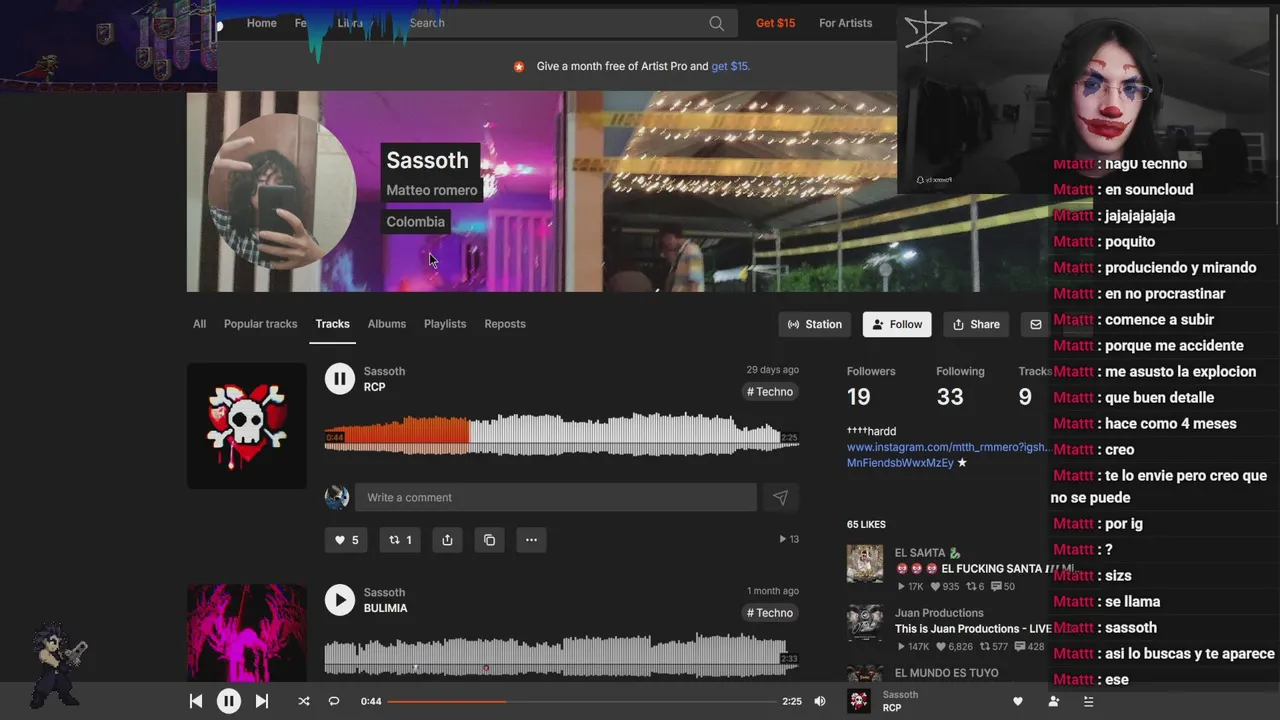Repost the RCP track
This screenshot has width=1280, height=720.
click(x=400, y=540)
